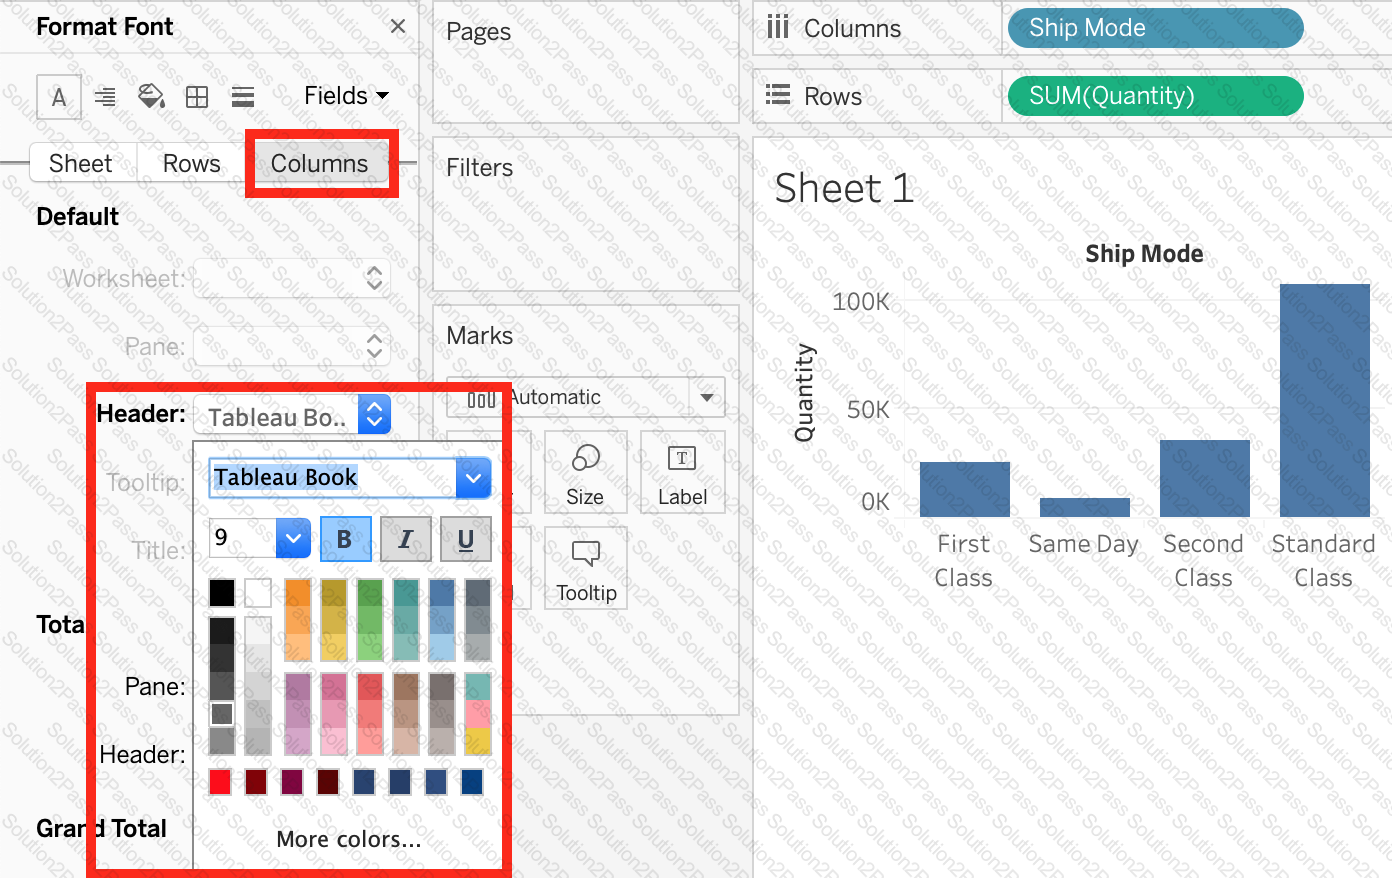The image size is (1392, 878).
Task: Click the Label mark card icon
Action: [682, 474]
